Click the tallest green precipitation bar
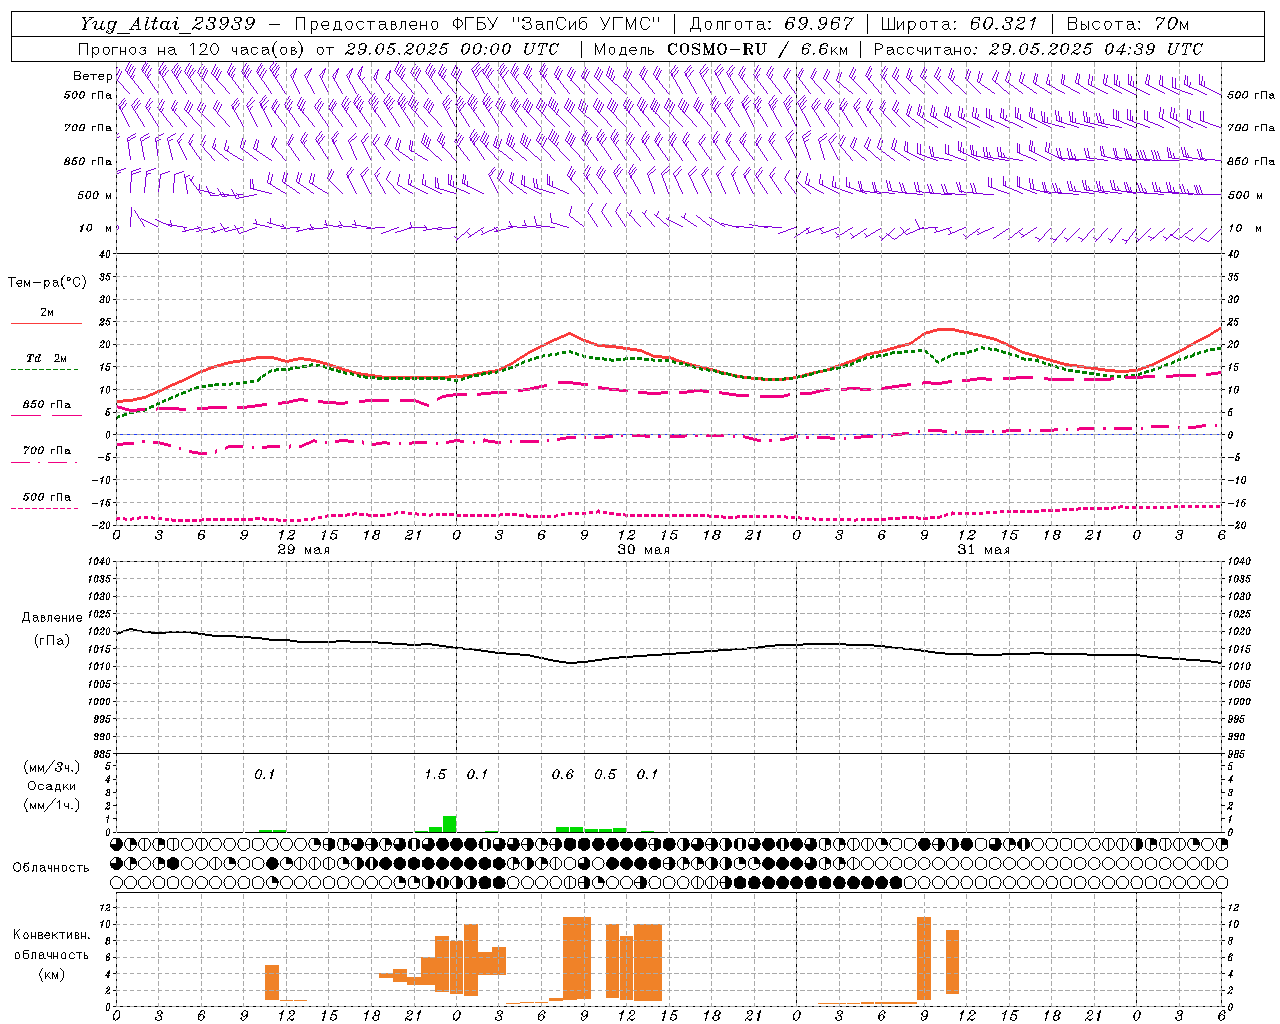 [449, 824]
